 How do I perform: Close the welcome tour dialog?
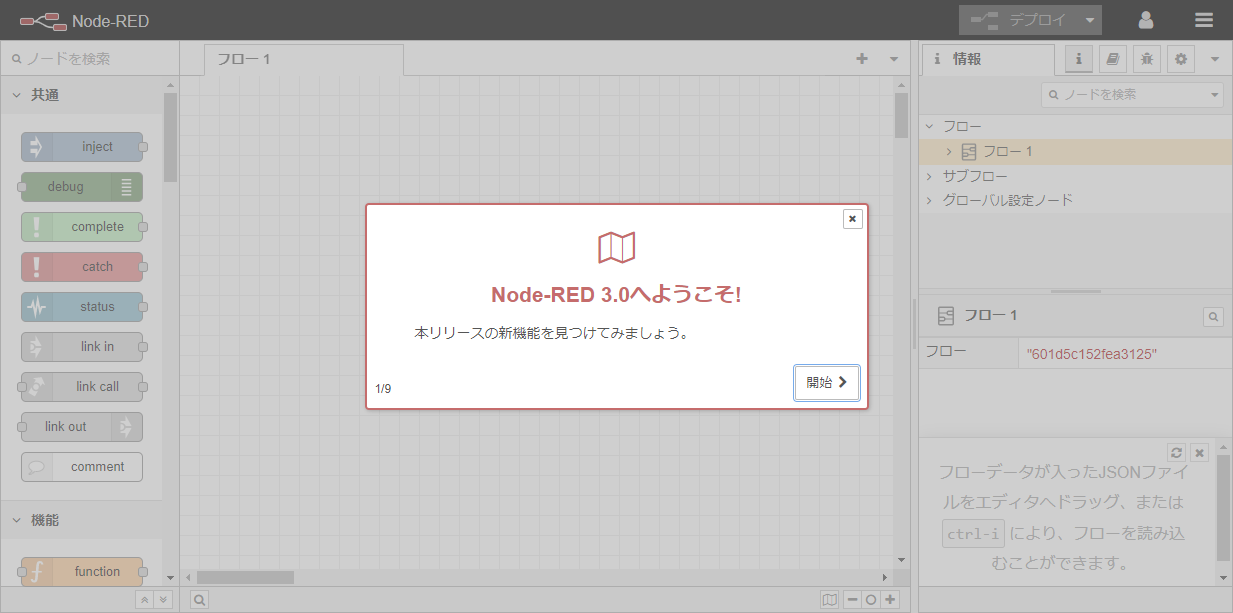point(852,219)
